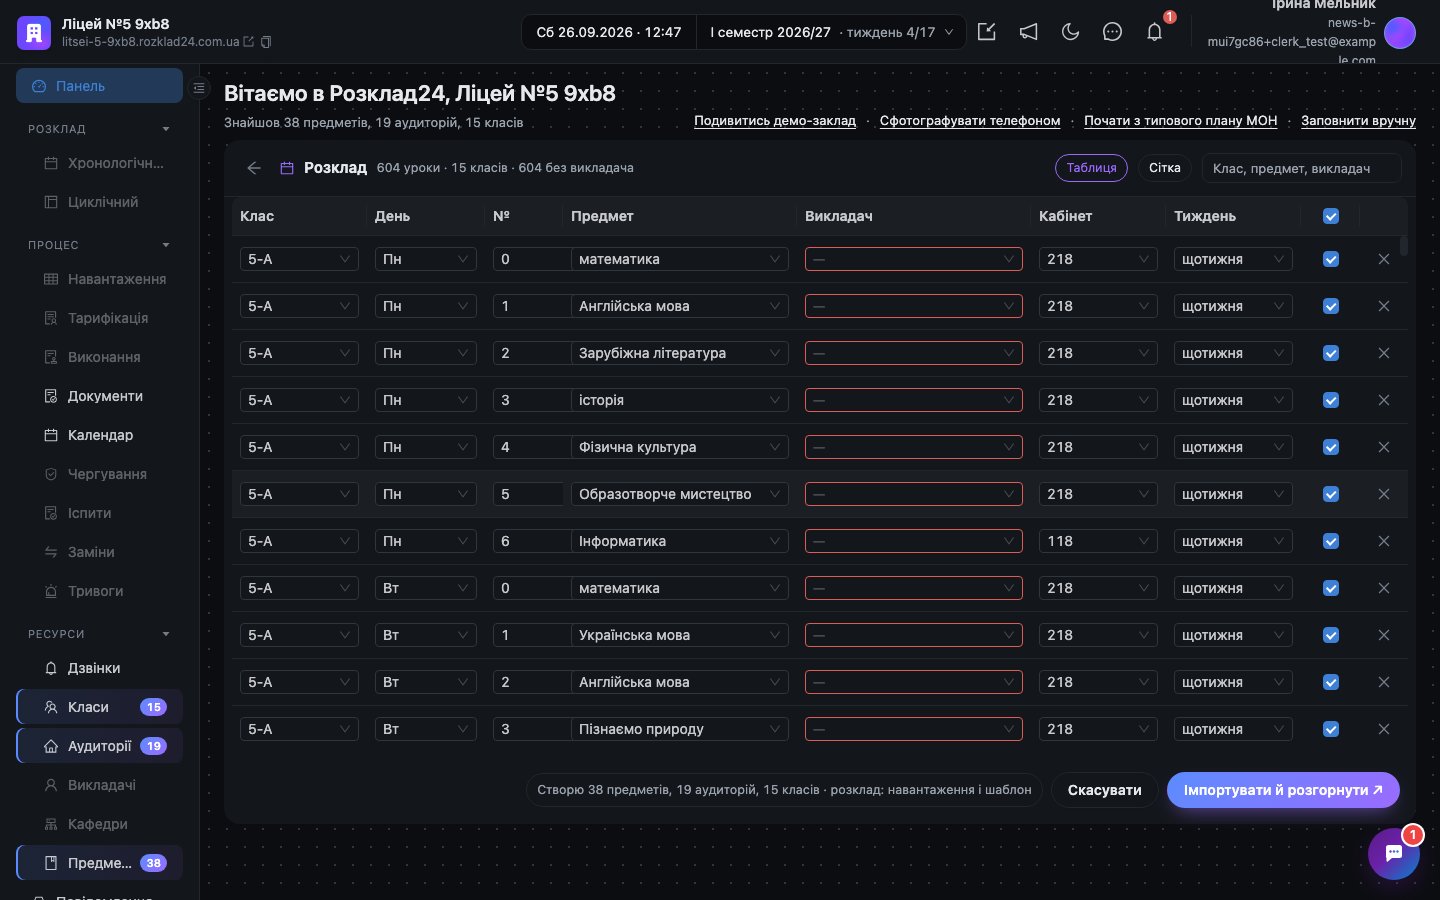Open the school site via the external link icon
This screenshot has width=1440, height=900.
pos(249,42)
